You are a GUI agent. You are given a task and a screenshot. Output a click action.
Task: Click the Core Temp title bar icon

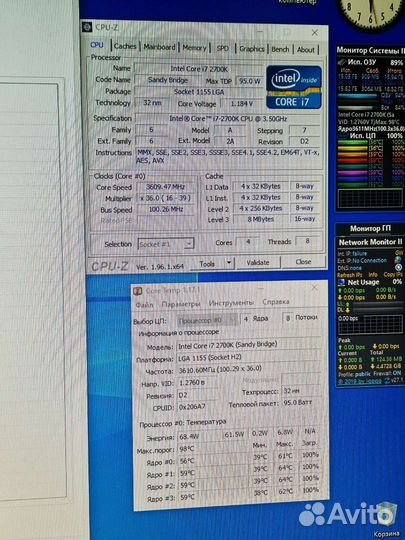[x=138, y=291]
